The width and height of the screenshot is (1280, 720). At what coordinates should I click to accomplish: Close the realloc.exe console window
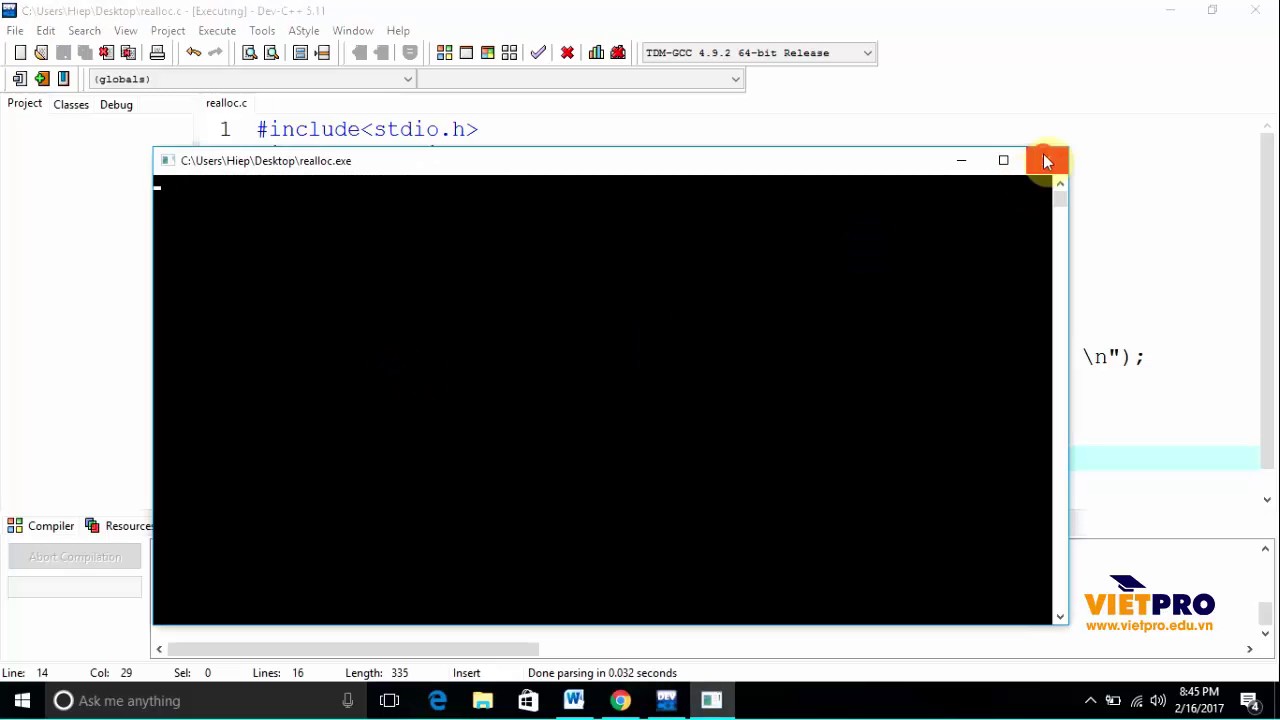1047,160
